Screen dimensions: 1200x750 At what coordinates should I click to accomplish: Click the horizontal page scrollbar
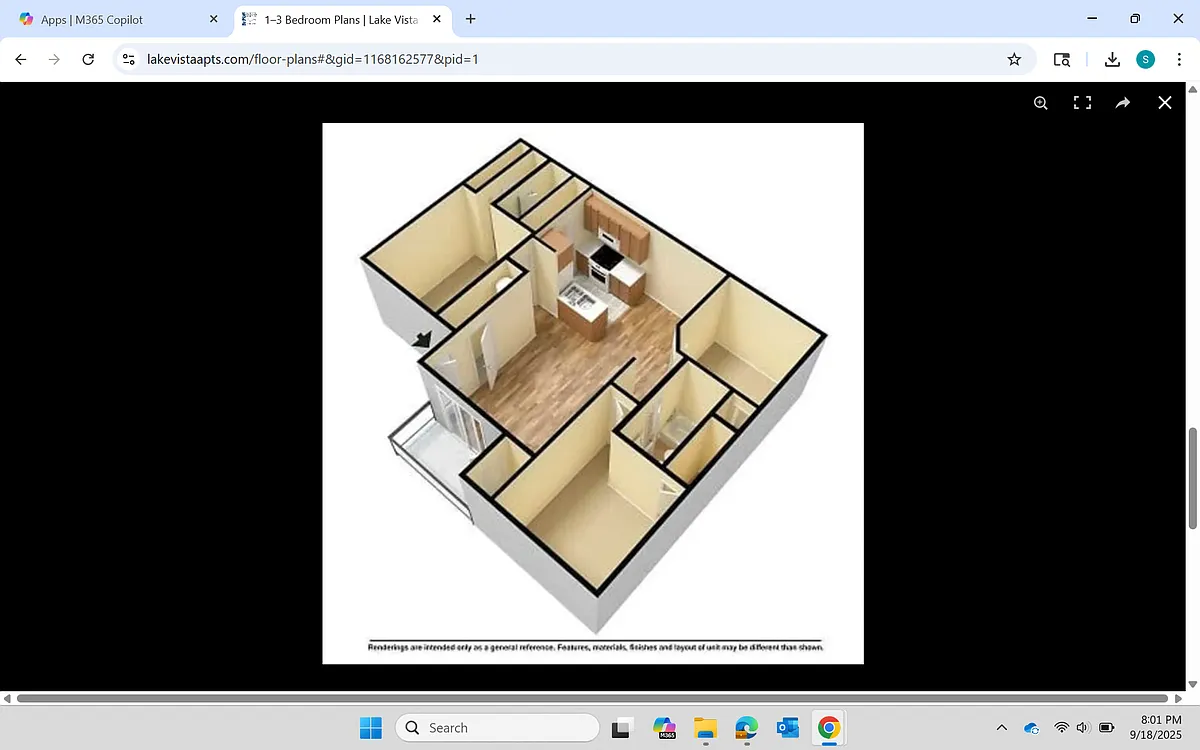(x=592, y=698)
